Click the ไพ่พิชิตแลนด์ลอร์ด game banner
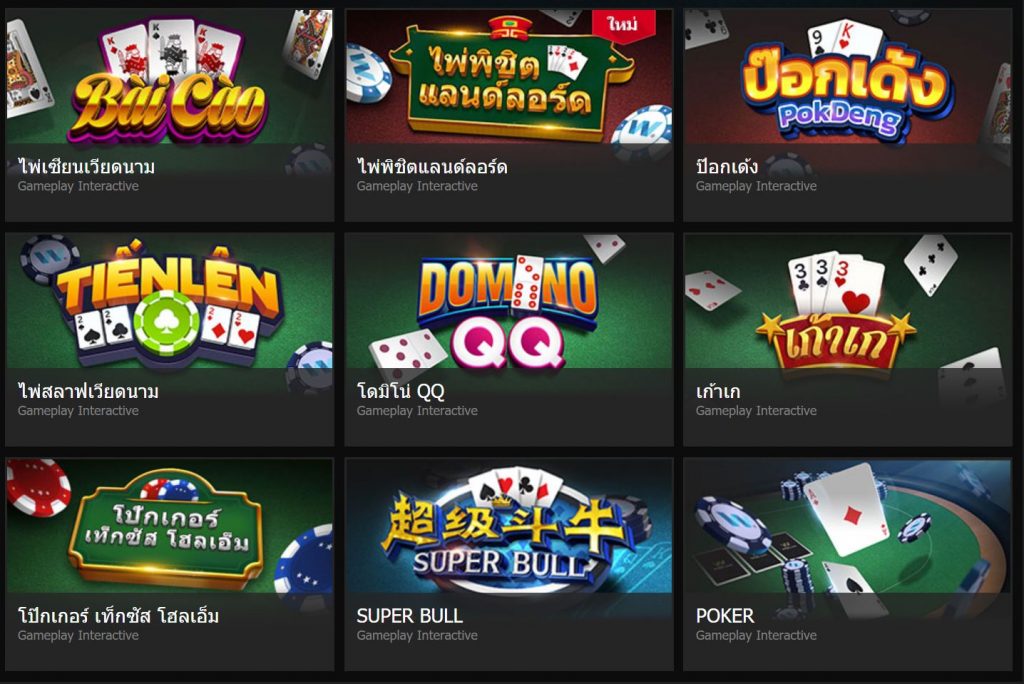Image resolution: width=1024 pixels, height=684 pixels. coord(509,76)
